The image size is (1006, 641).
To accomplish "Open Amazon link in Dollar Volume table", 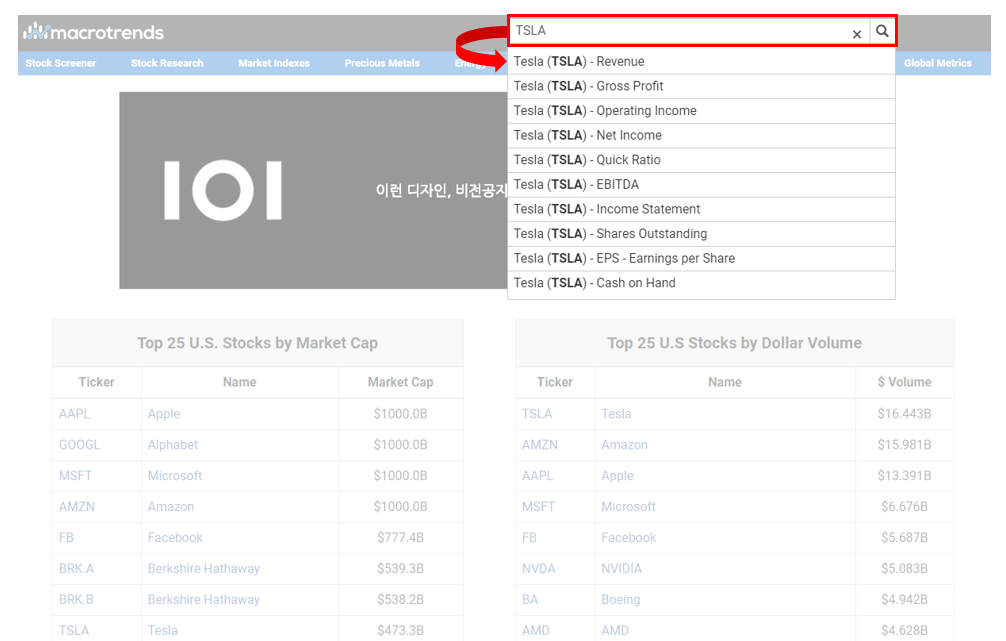I will (x=624, y=445).
